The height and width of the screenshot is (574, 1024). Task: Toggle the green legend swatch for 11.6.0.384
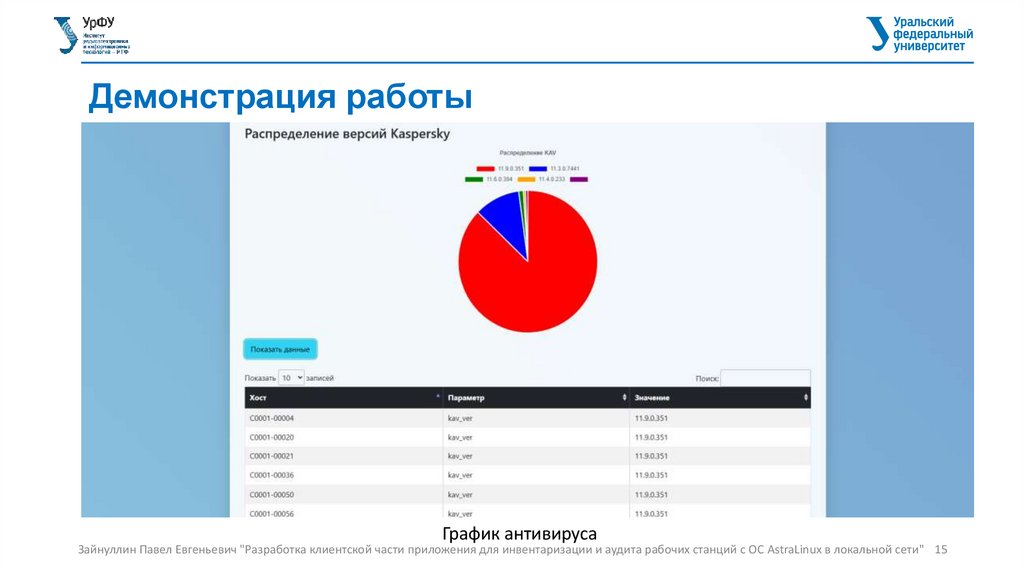(474, 179)
